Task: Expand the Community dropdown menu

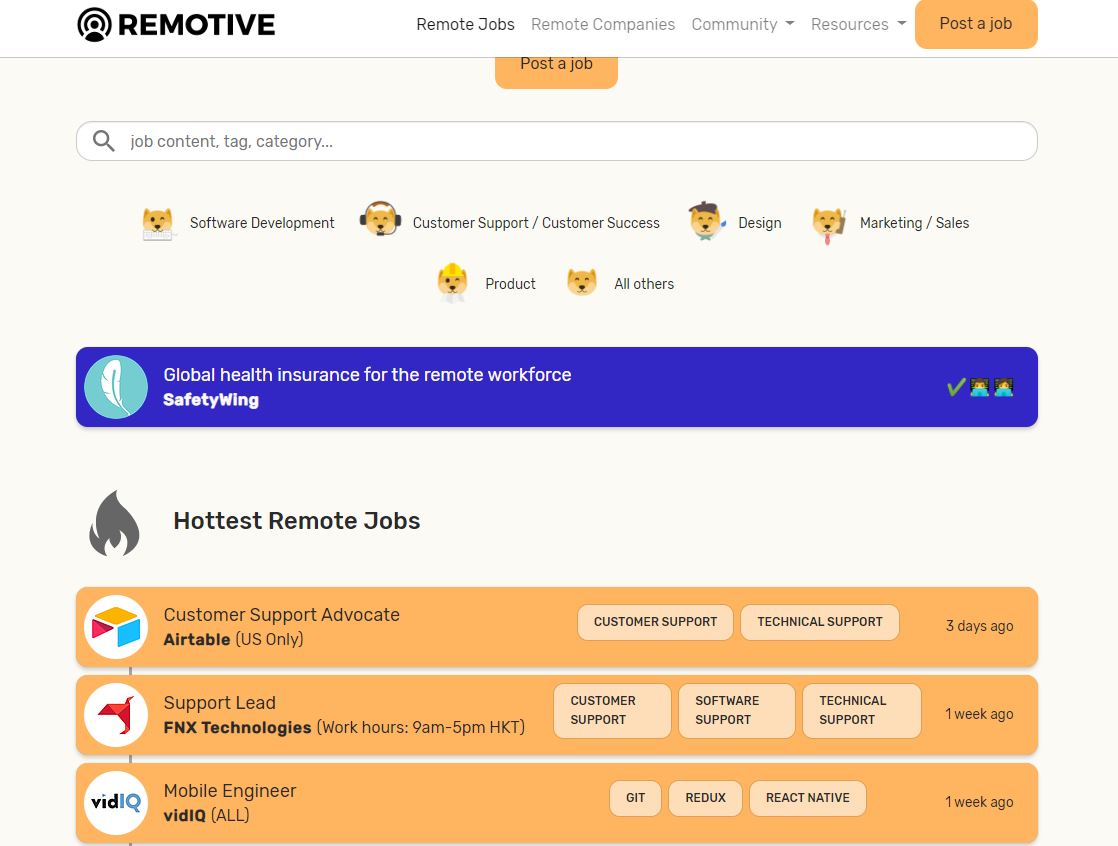Action: pos(743,24)
